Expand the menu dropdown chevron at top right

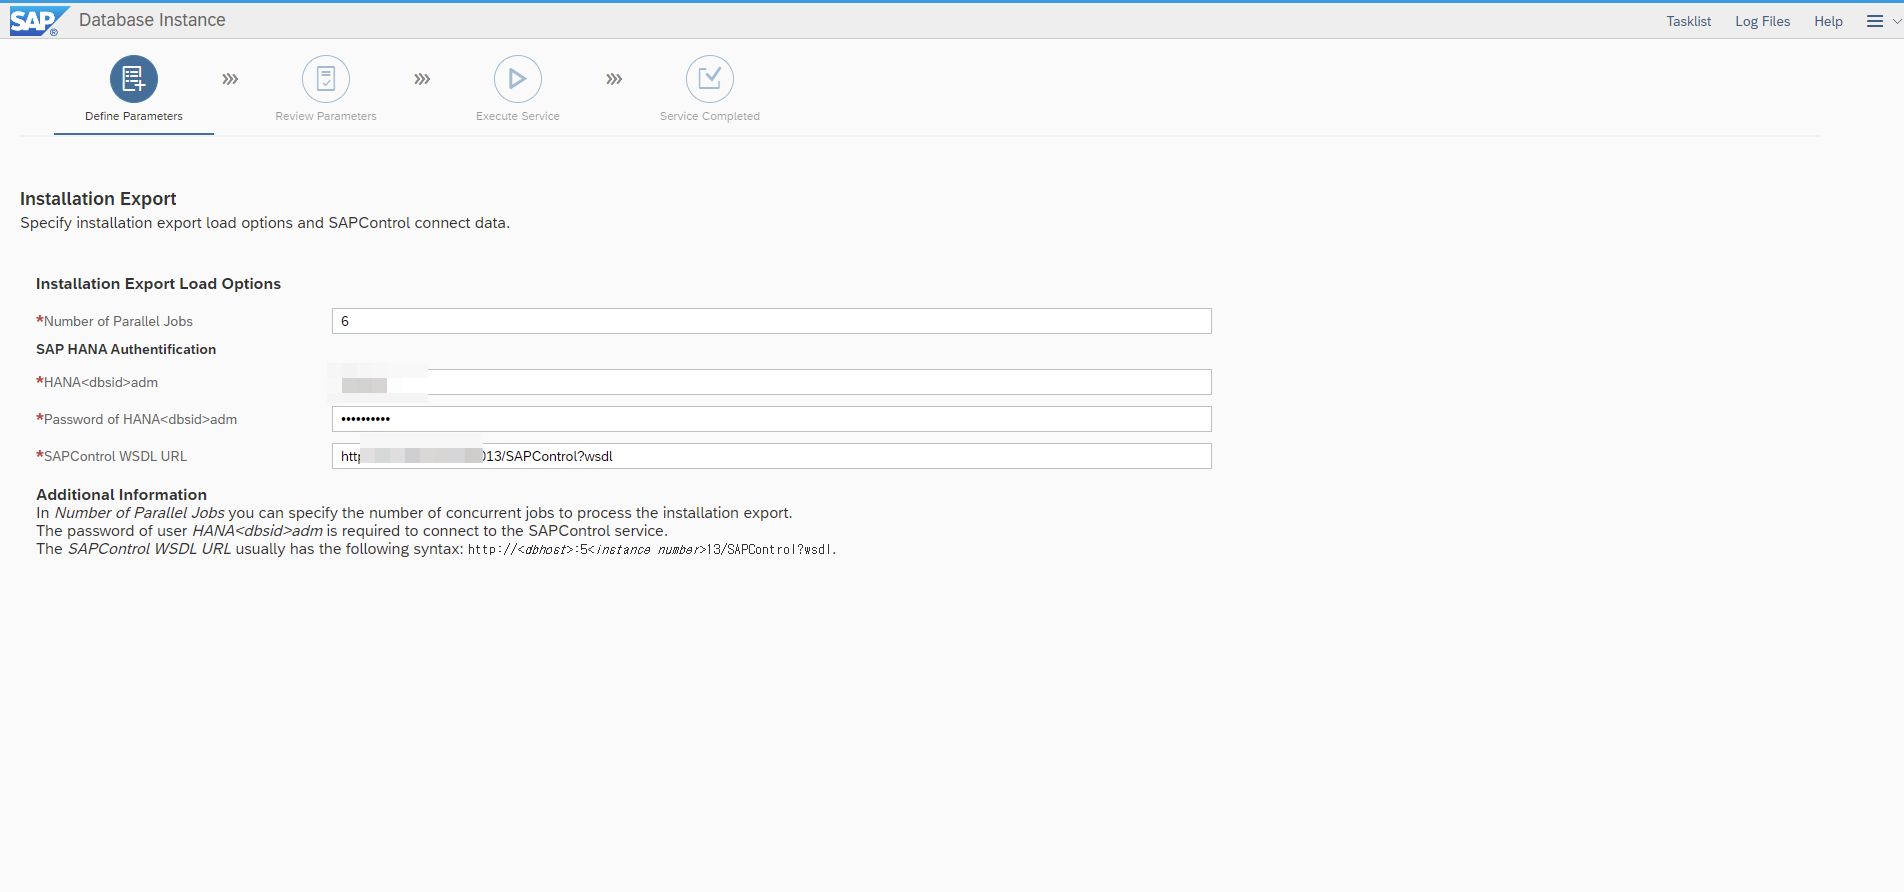(x=1897, y=21)
